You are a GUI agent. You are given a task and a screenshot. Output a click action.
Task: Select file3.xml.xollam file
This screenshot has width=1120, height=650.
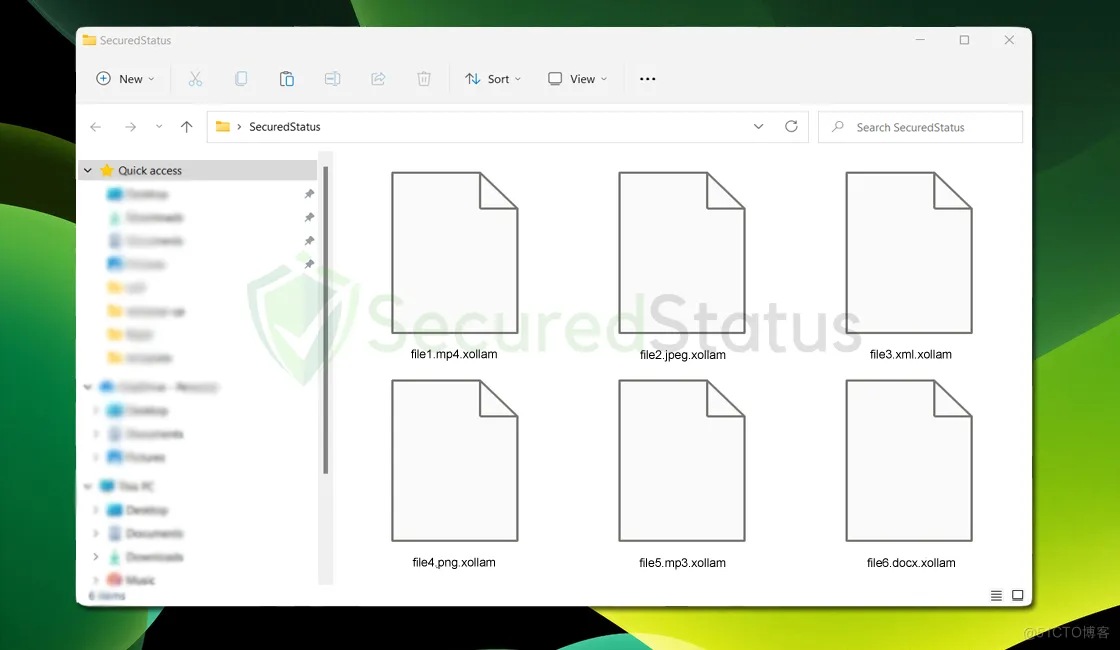(x=910, y=266)
